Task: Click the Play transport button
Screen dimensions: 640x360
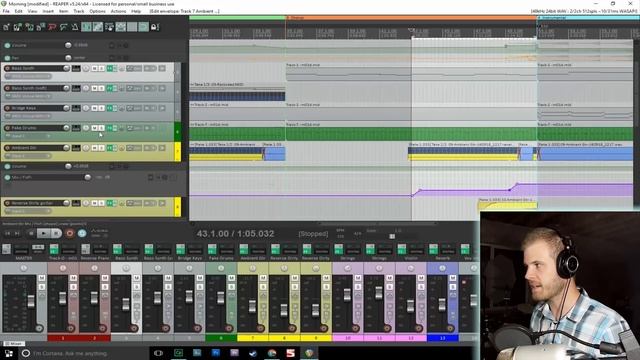Action: [x=43, y=233]
